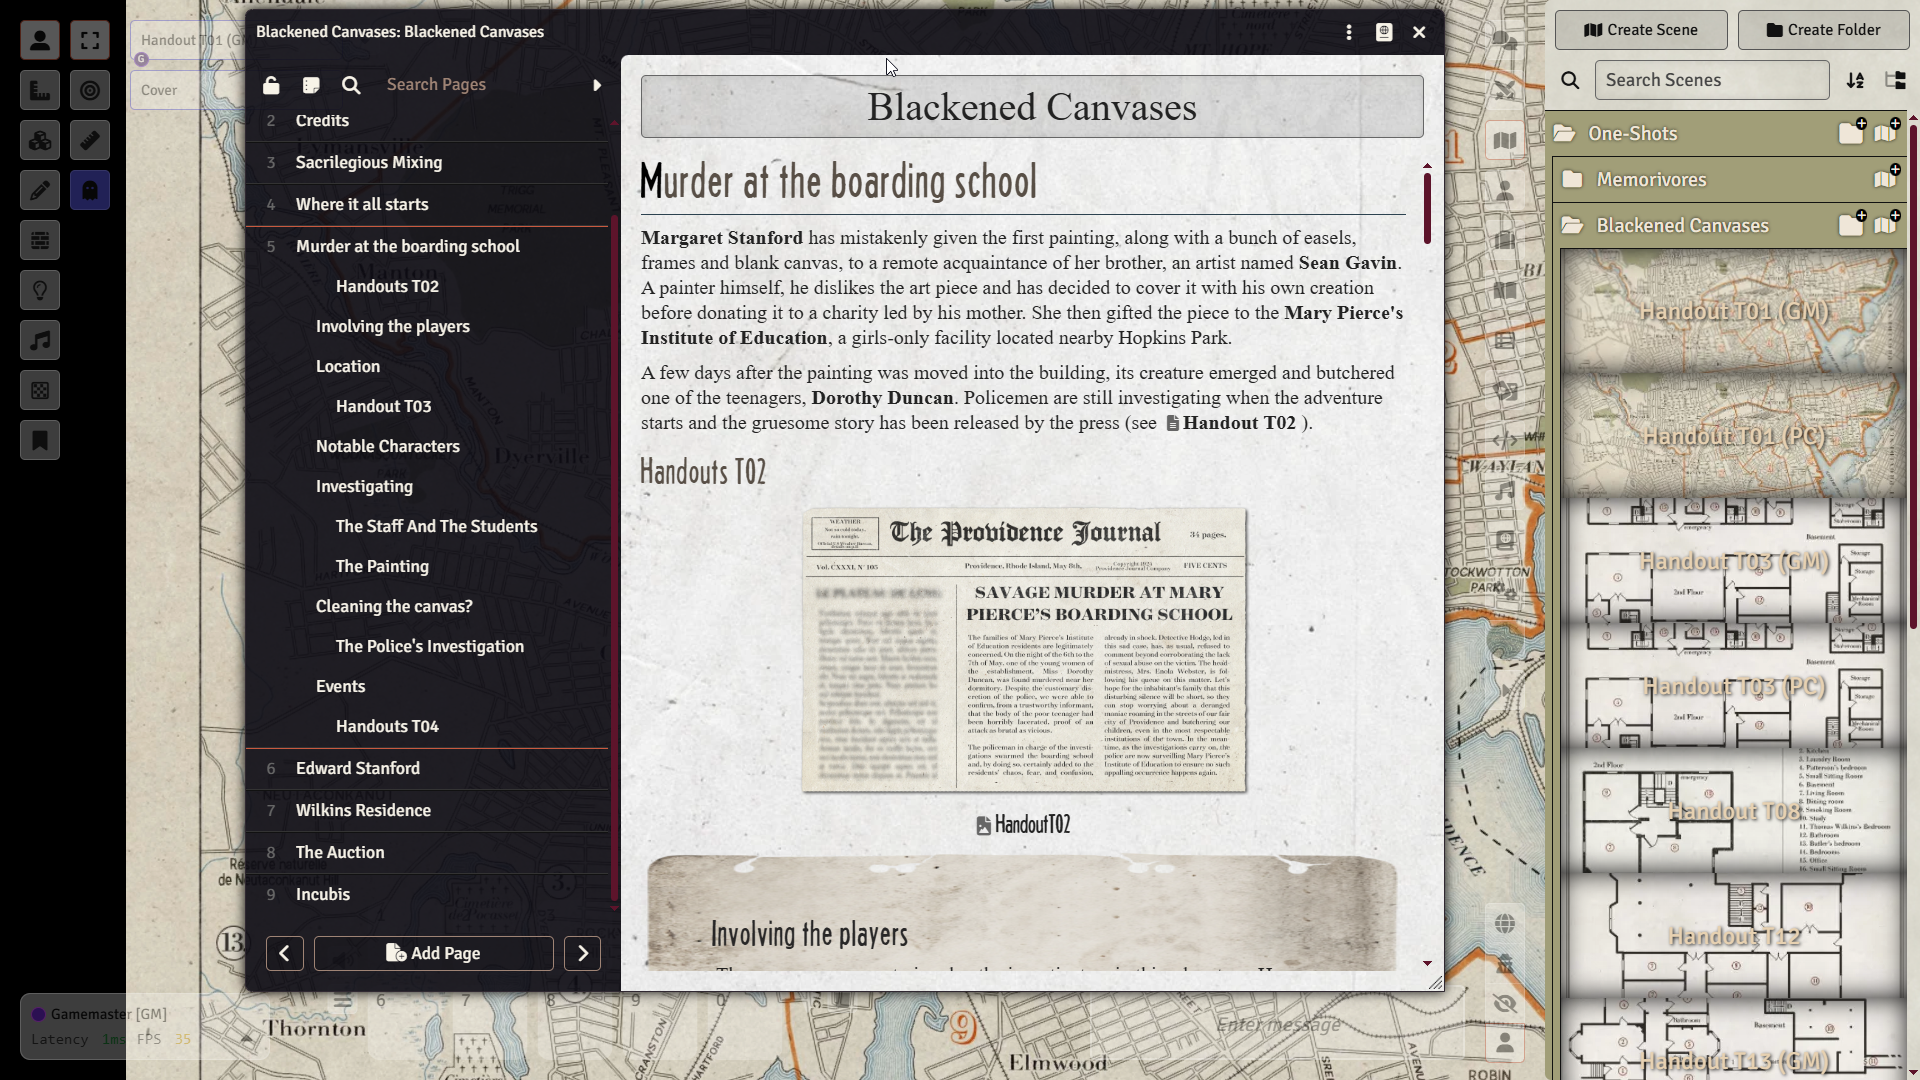
Task: Focus the Search Pages field
Action: 480,85
